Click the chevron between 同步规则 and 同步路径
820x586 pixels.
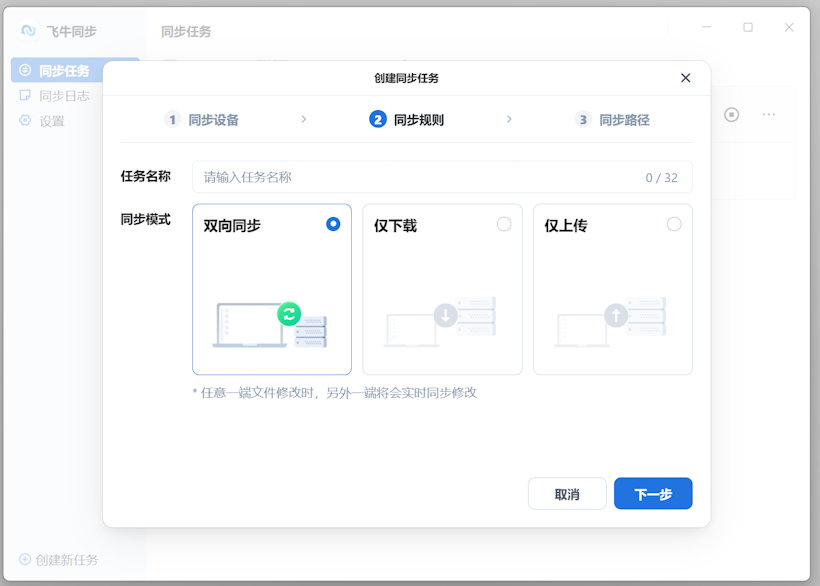pos(510,118)
